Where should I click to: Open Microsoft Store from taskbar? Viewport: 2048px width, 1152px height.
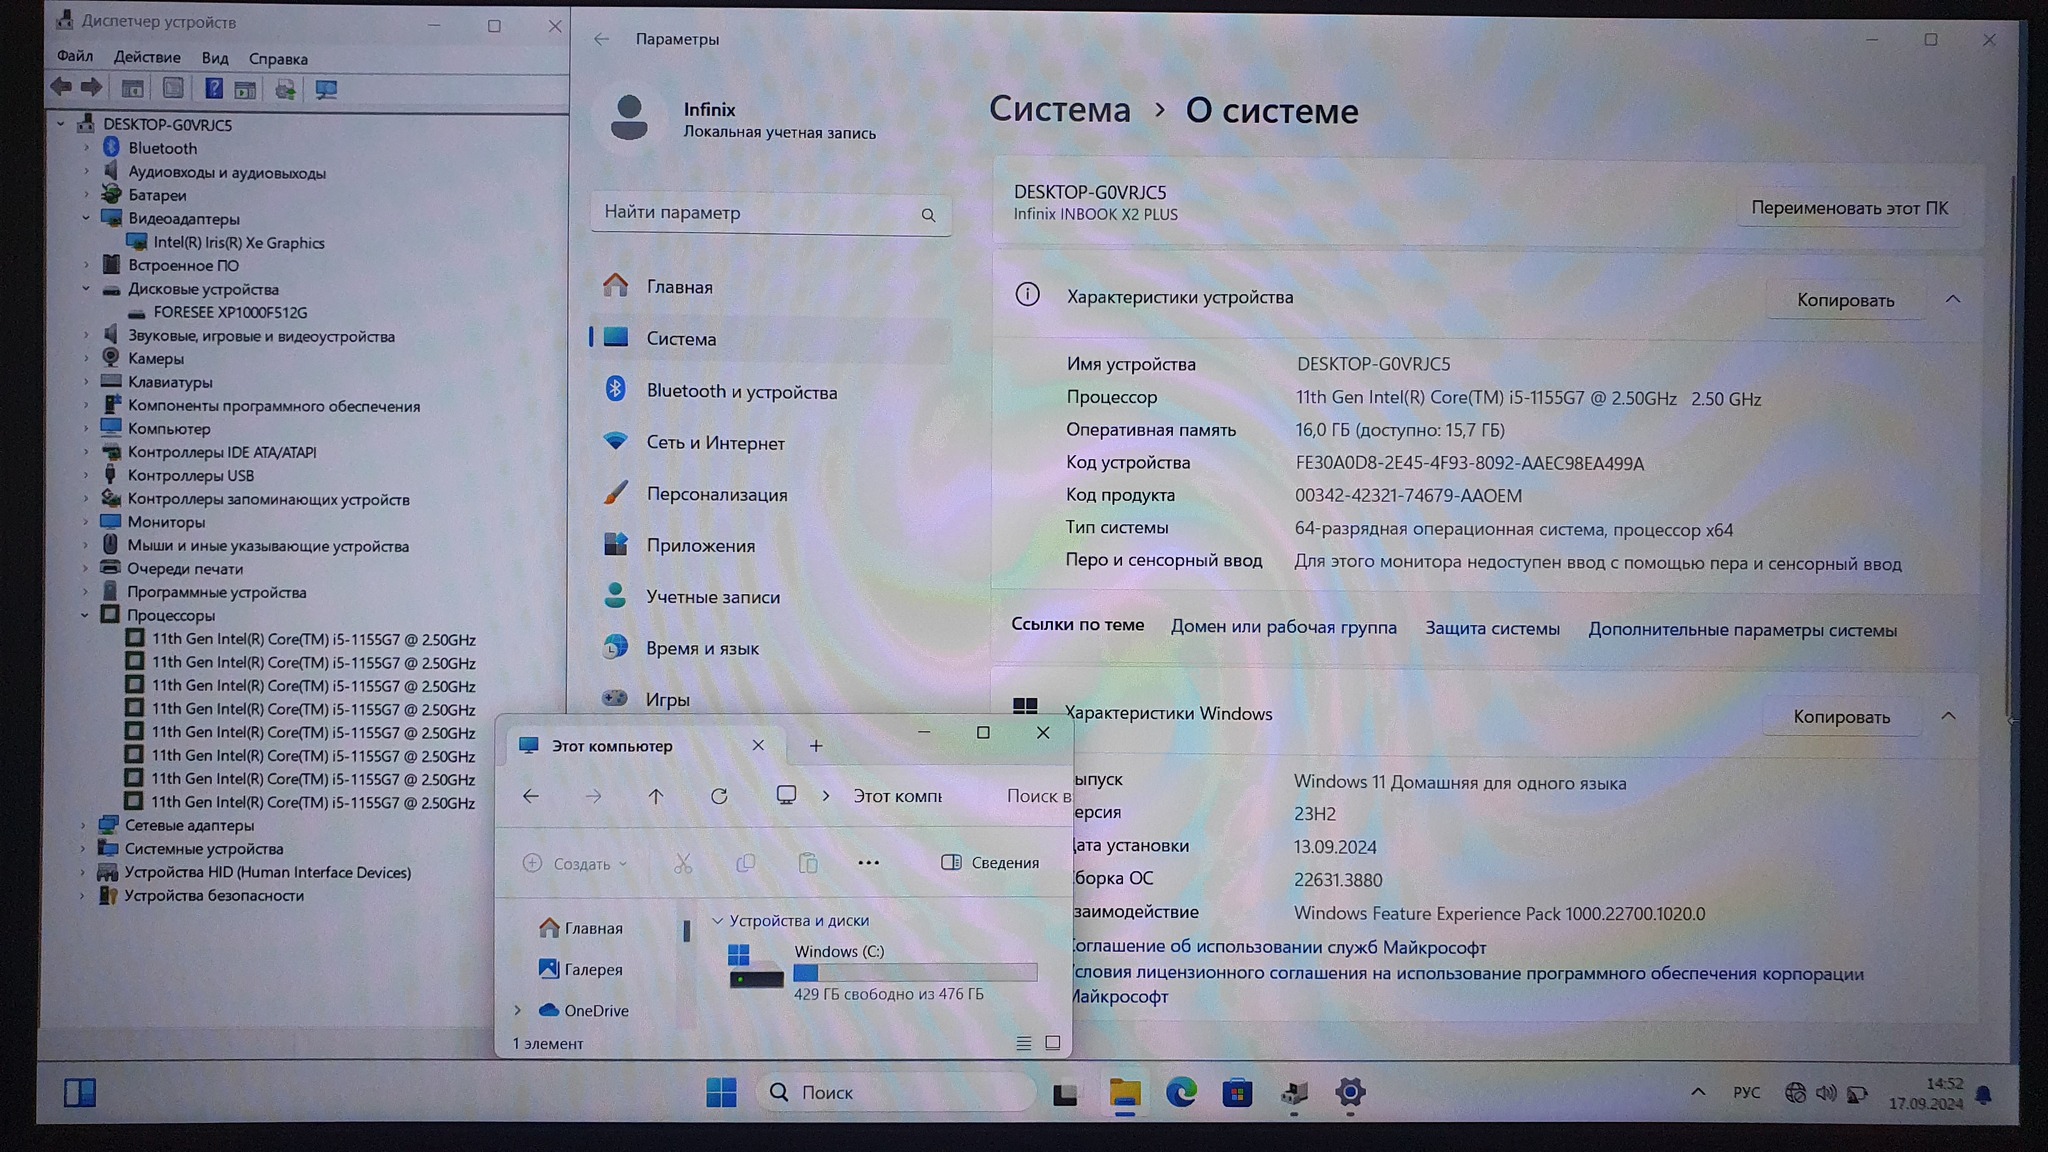[1237, 1093]
